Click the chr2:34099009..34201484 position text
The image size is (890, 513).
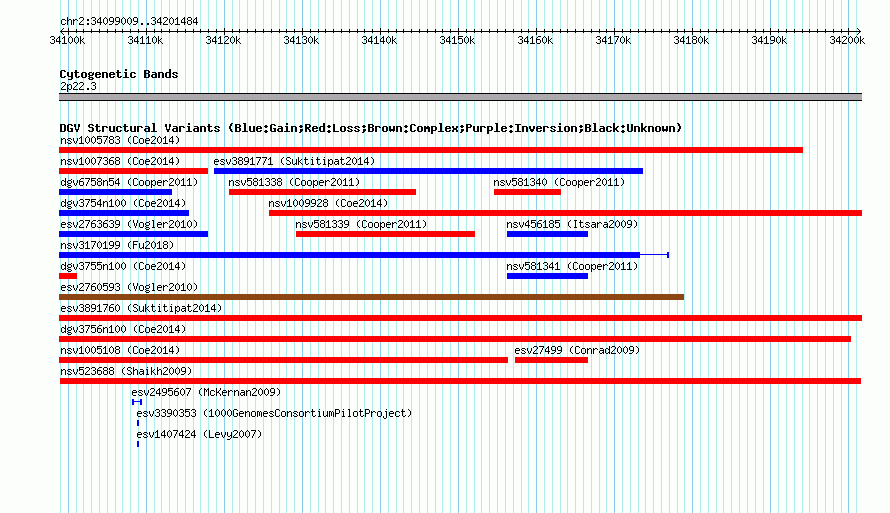(x=129, y=21)
